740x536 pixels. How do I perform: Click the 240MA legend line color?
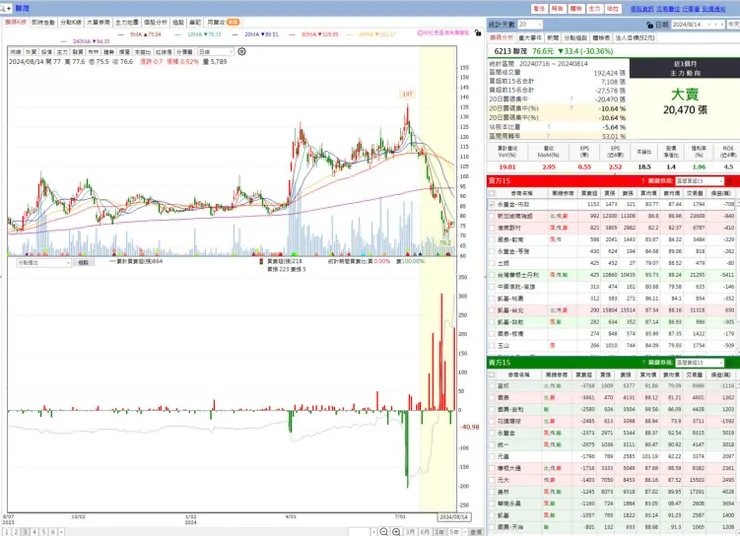pos(64,42)
